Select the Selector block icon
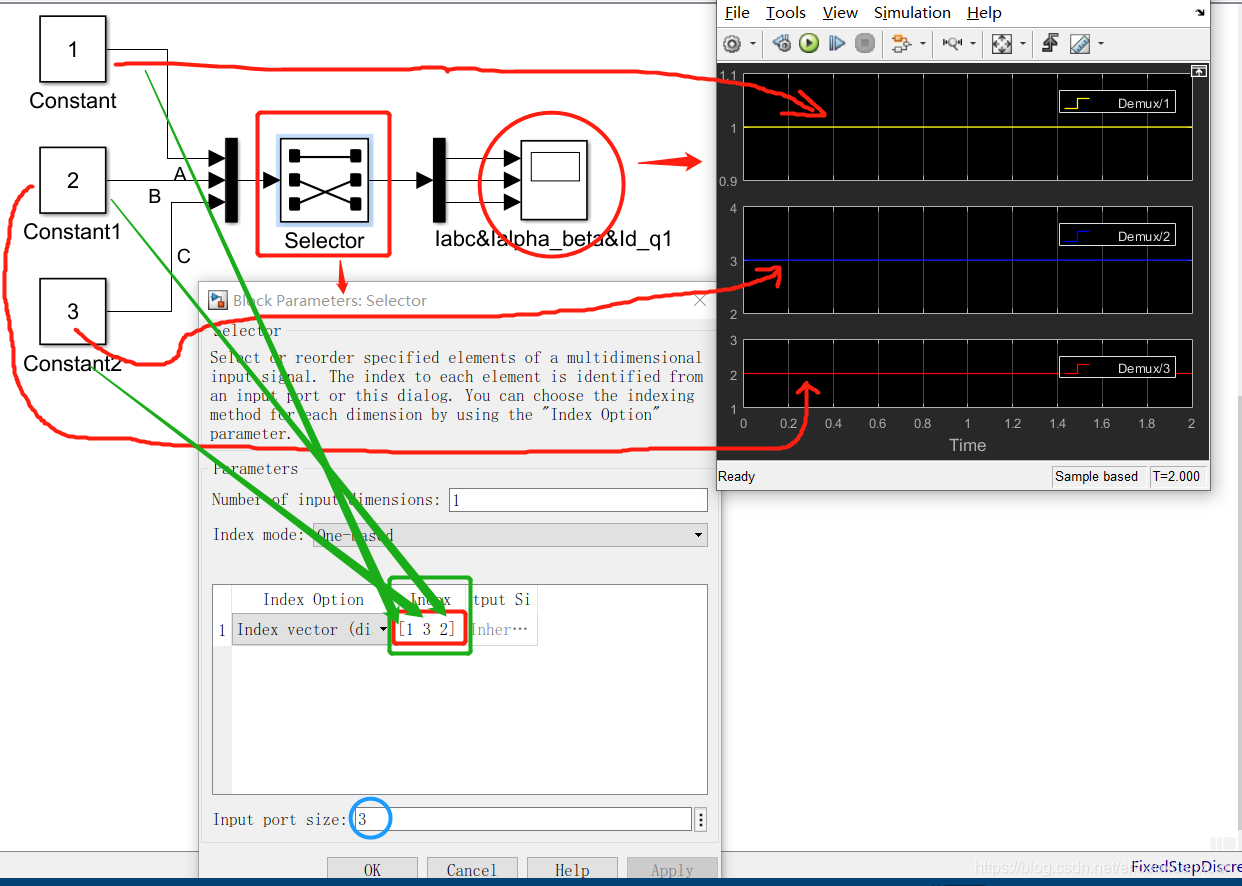The image size is (1242, 886). [324, 180]
